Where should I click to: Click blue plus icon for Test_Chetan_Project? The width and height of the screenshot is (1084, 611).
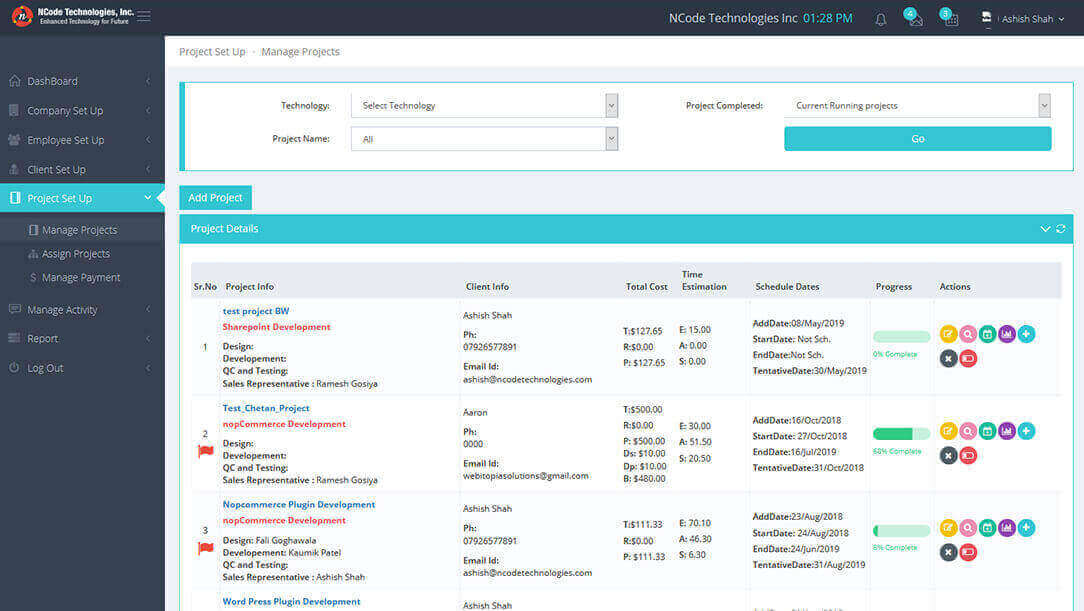[x=1027, y=431]
